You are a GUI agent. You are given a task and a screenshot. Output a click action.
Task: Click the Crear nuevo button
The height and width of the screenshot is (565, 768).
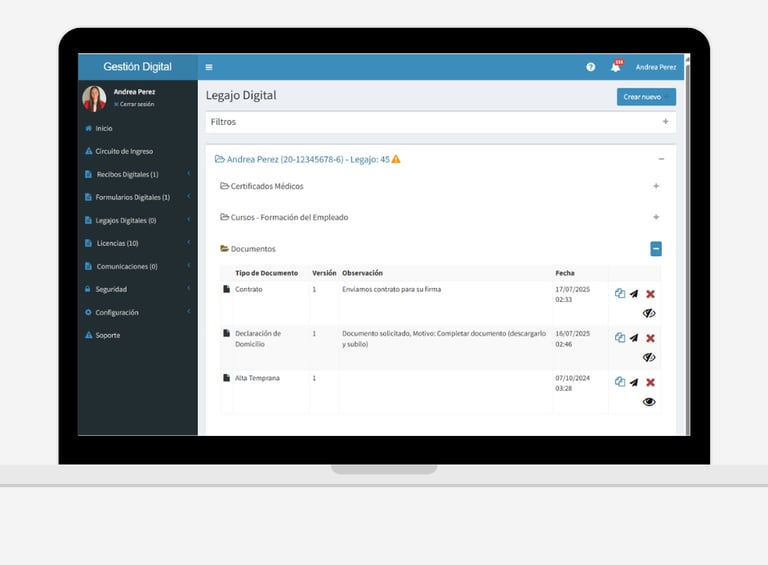[646, 97]
